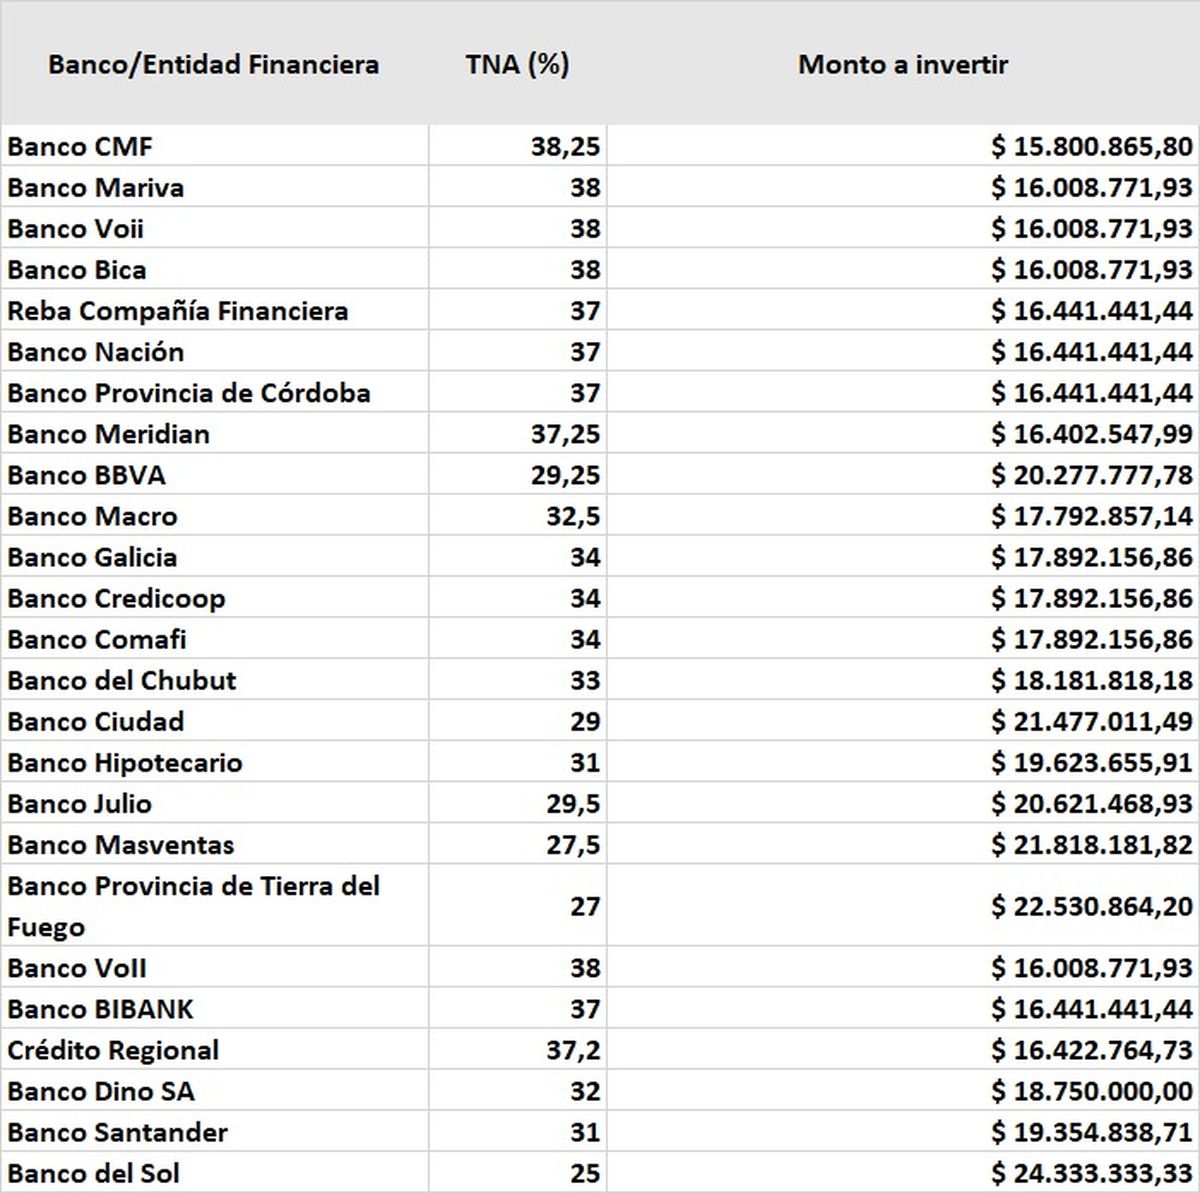Click the Banco Hipotecario amount $ 19.623.655,91

click(x=1091, y=762)
